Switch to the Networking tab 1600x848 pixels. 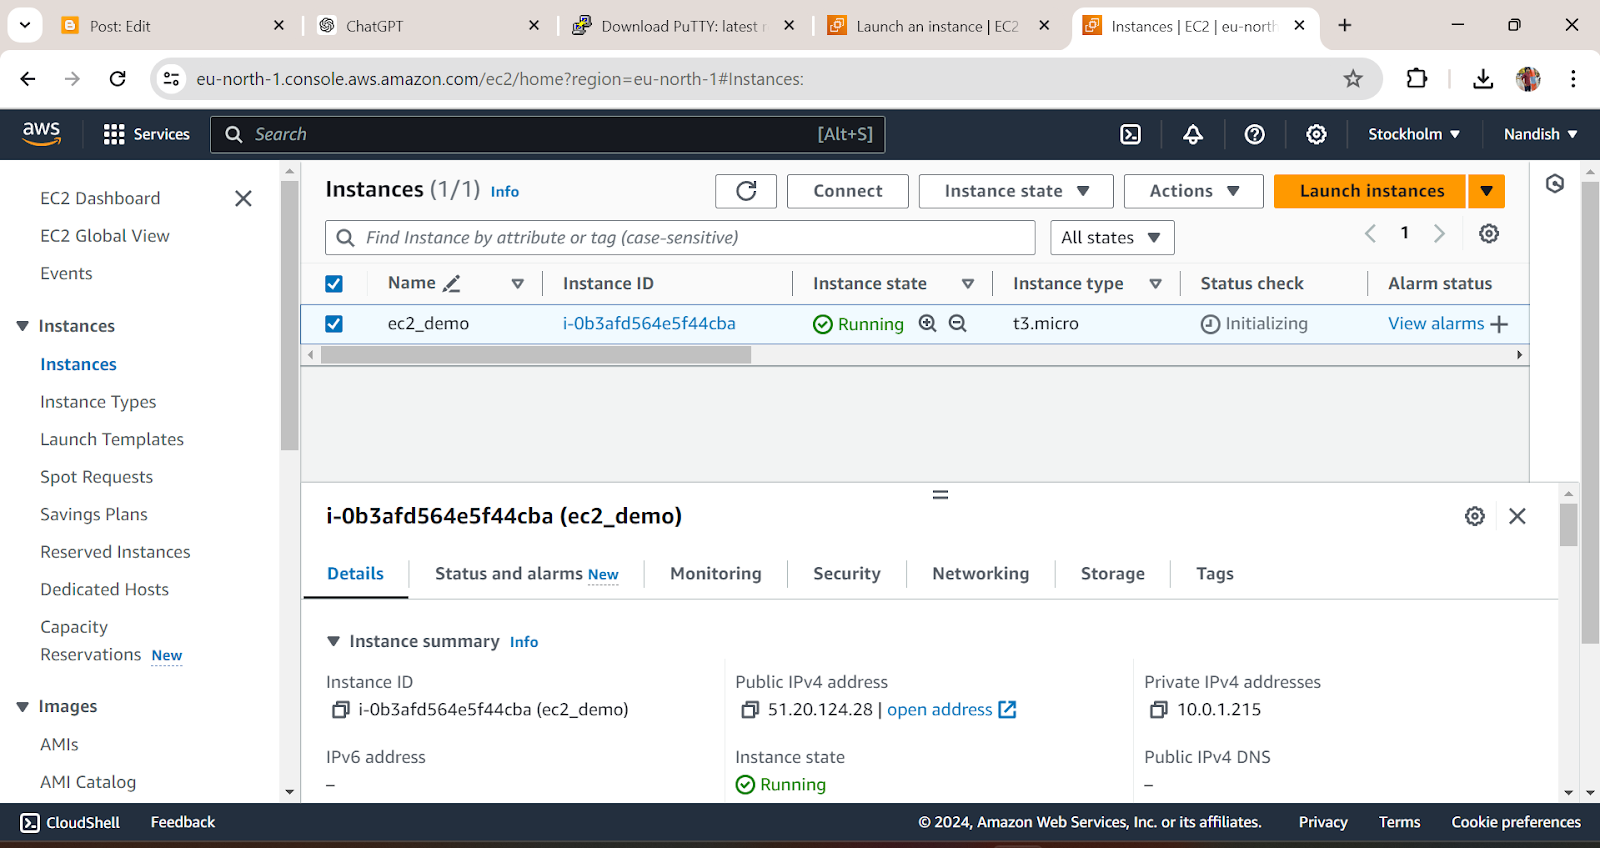[x=981, y=574]
